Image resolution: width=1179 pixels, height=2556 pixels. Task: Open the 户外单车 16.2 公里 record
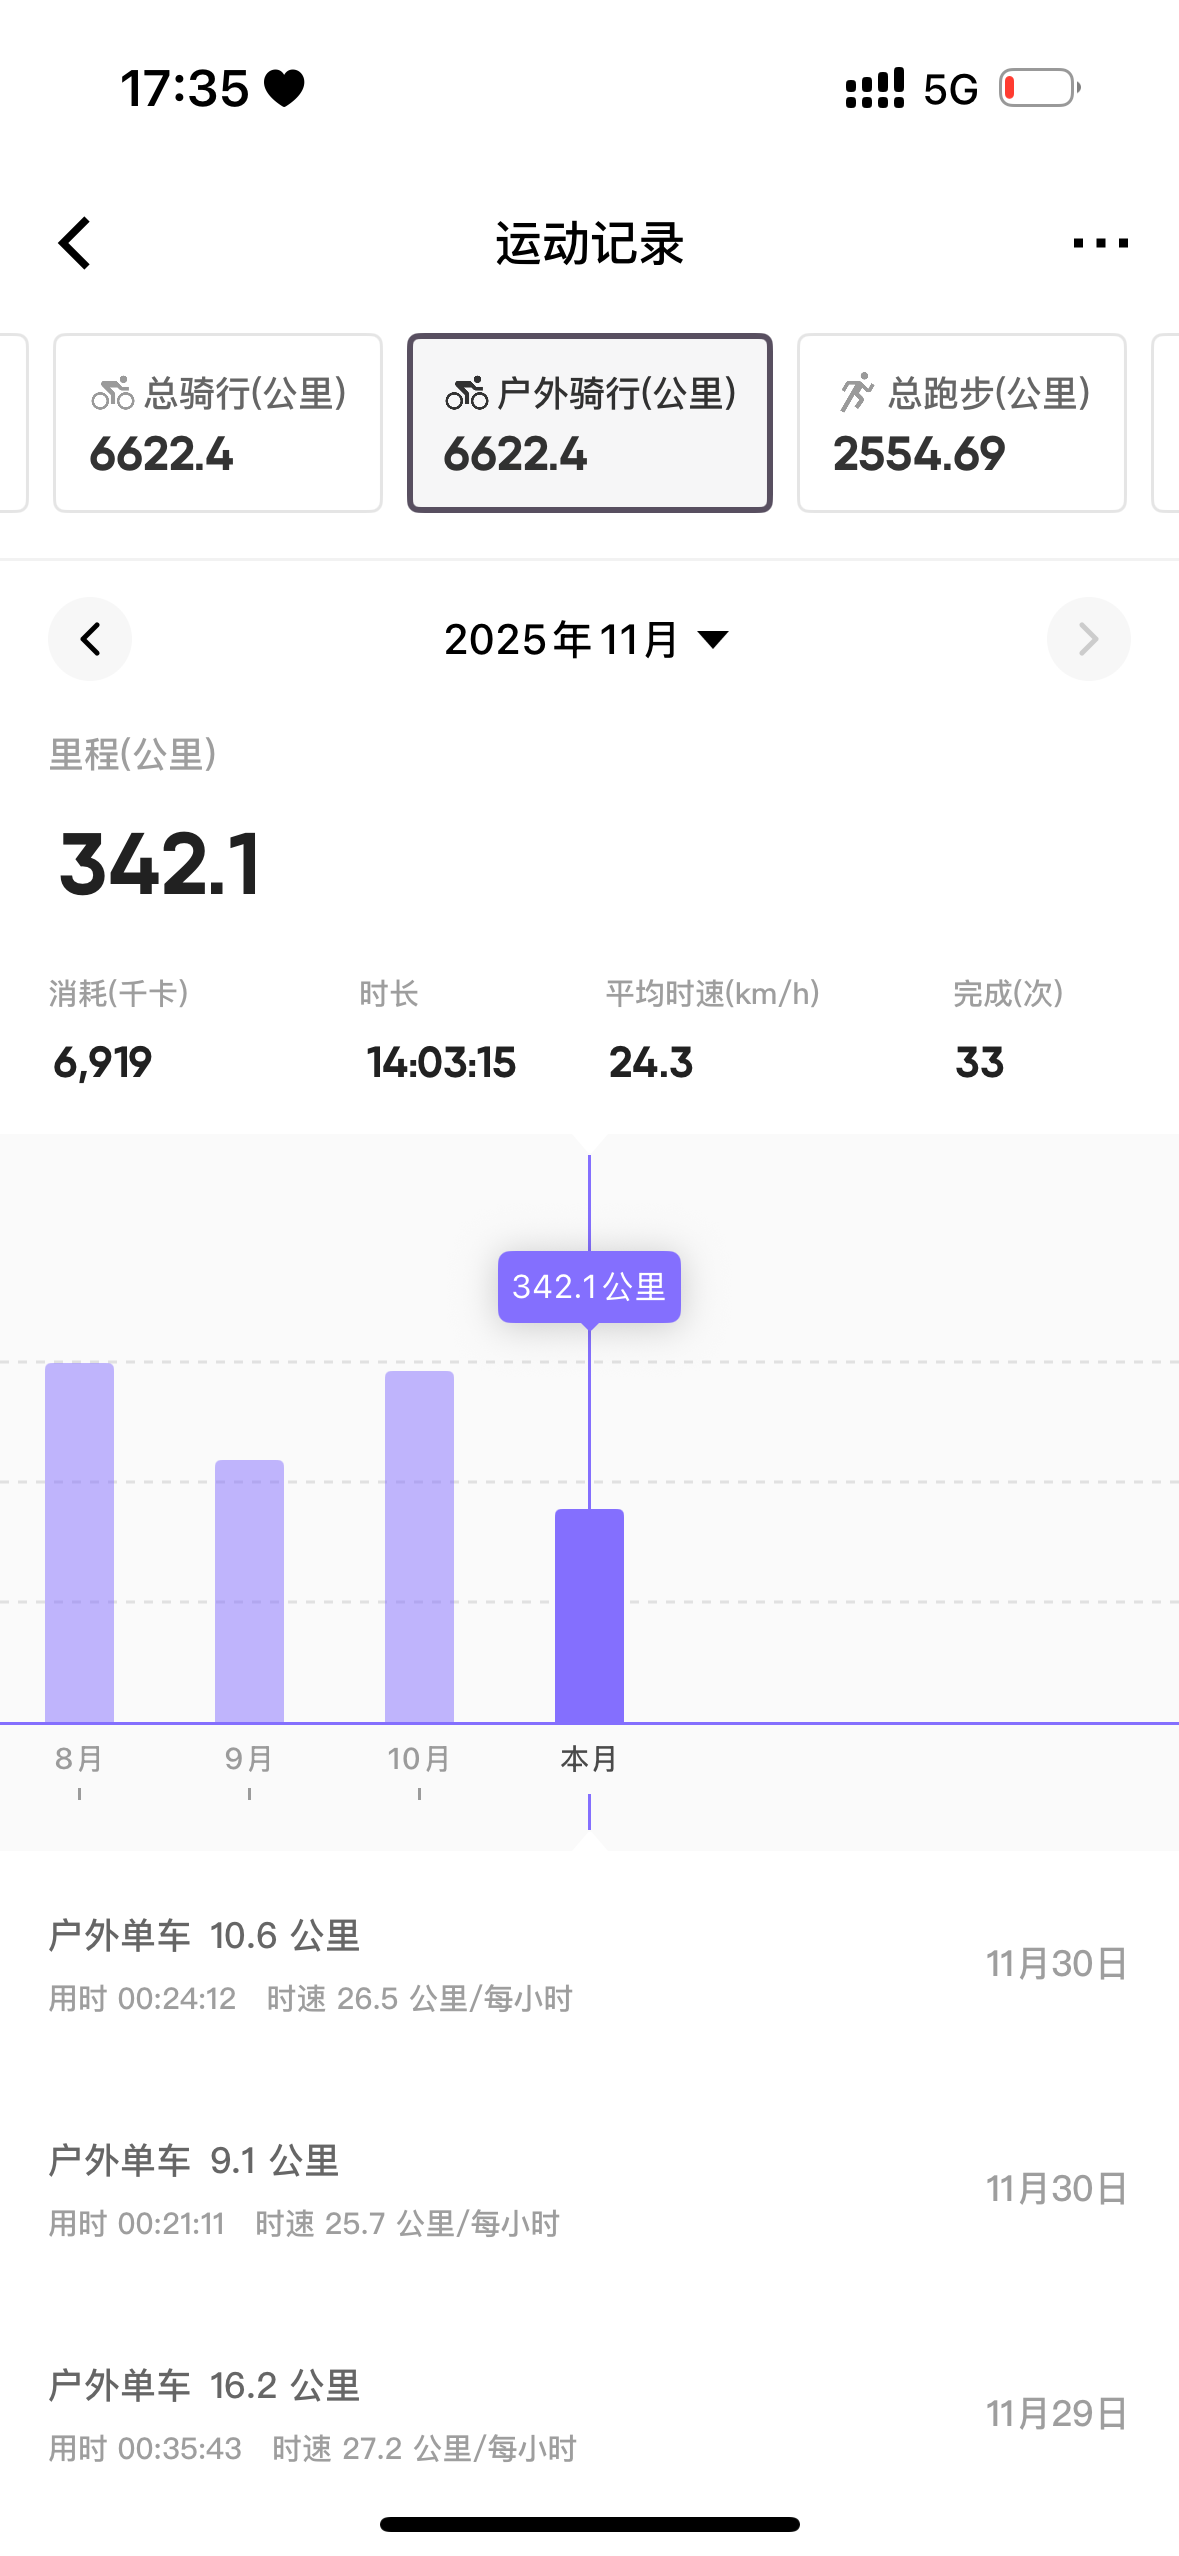click(590, 2414)
